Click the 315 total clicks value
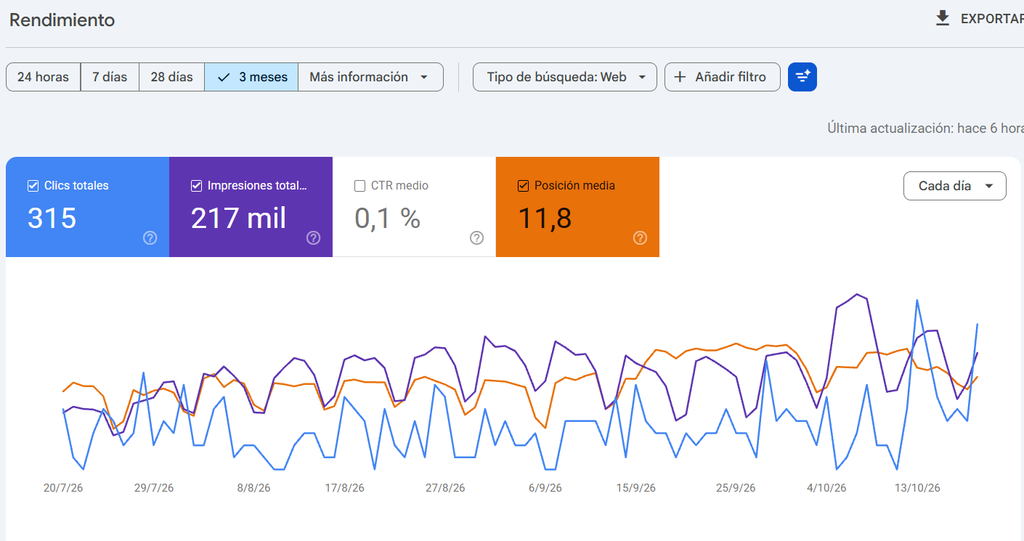Viewport: 1024px width, 541px height. click(52, 218)
